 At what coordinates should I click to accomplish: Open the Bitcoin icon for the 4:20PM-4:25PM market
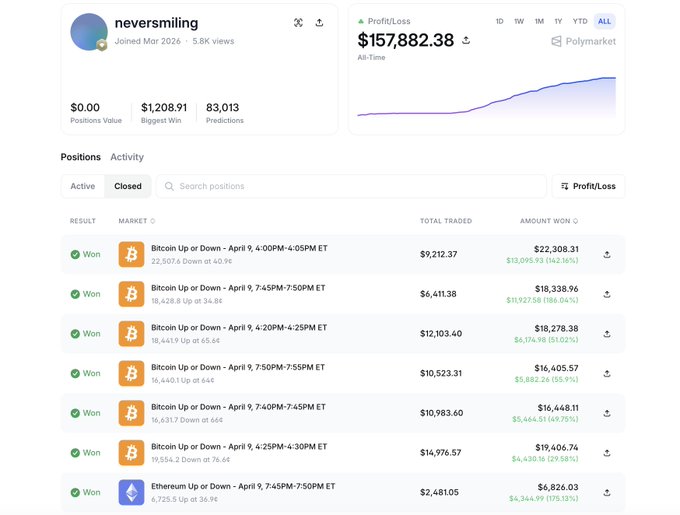[x=131, y=334]
